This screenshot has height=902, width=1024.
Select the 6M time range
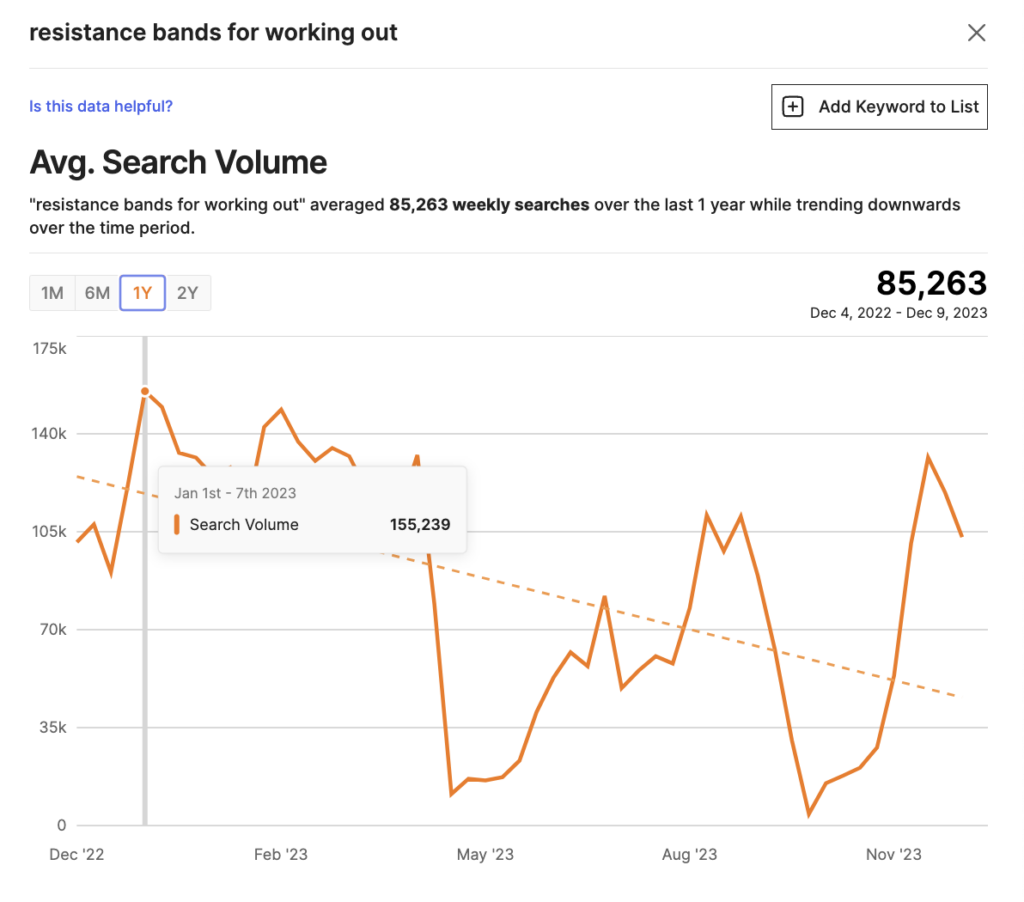pos(97,293)
